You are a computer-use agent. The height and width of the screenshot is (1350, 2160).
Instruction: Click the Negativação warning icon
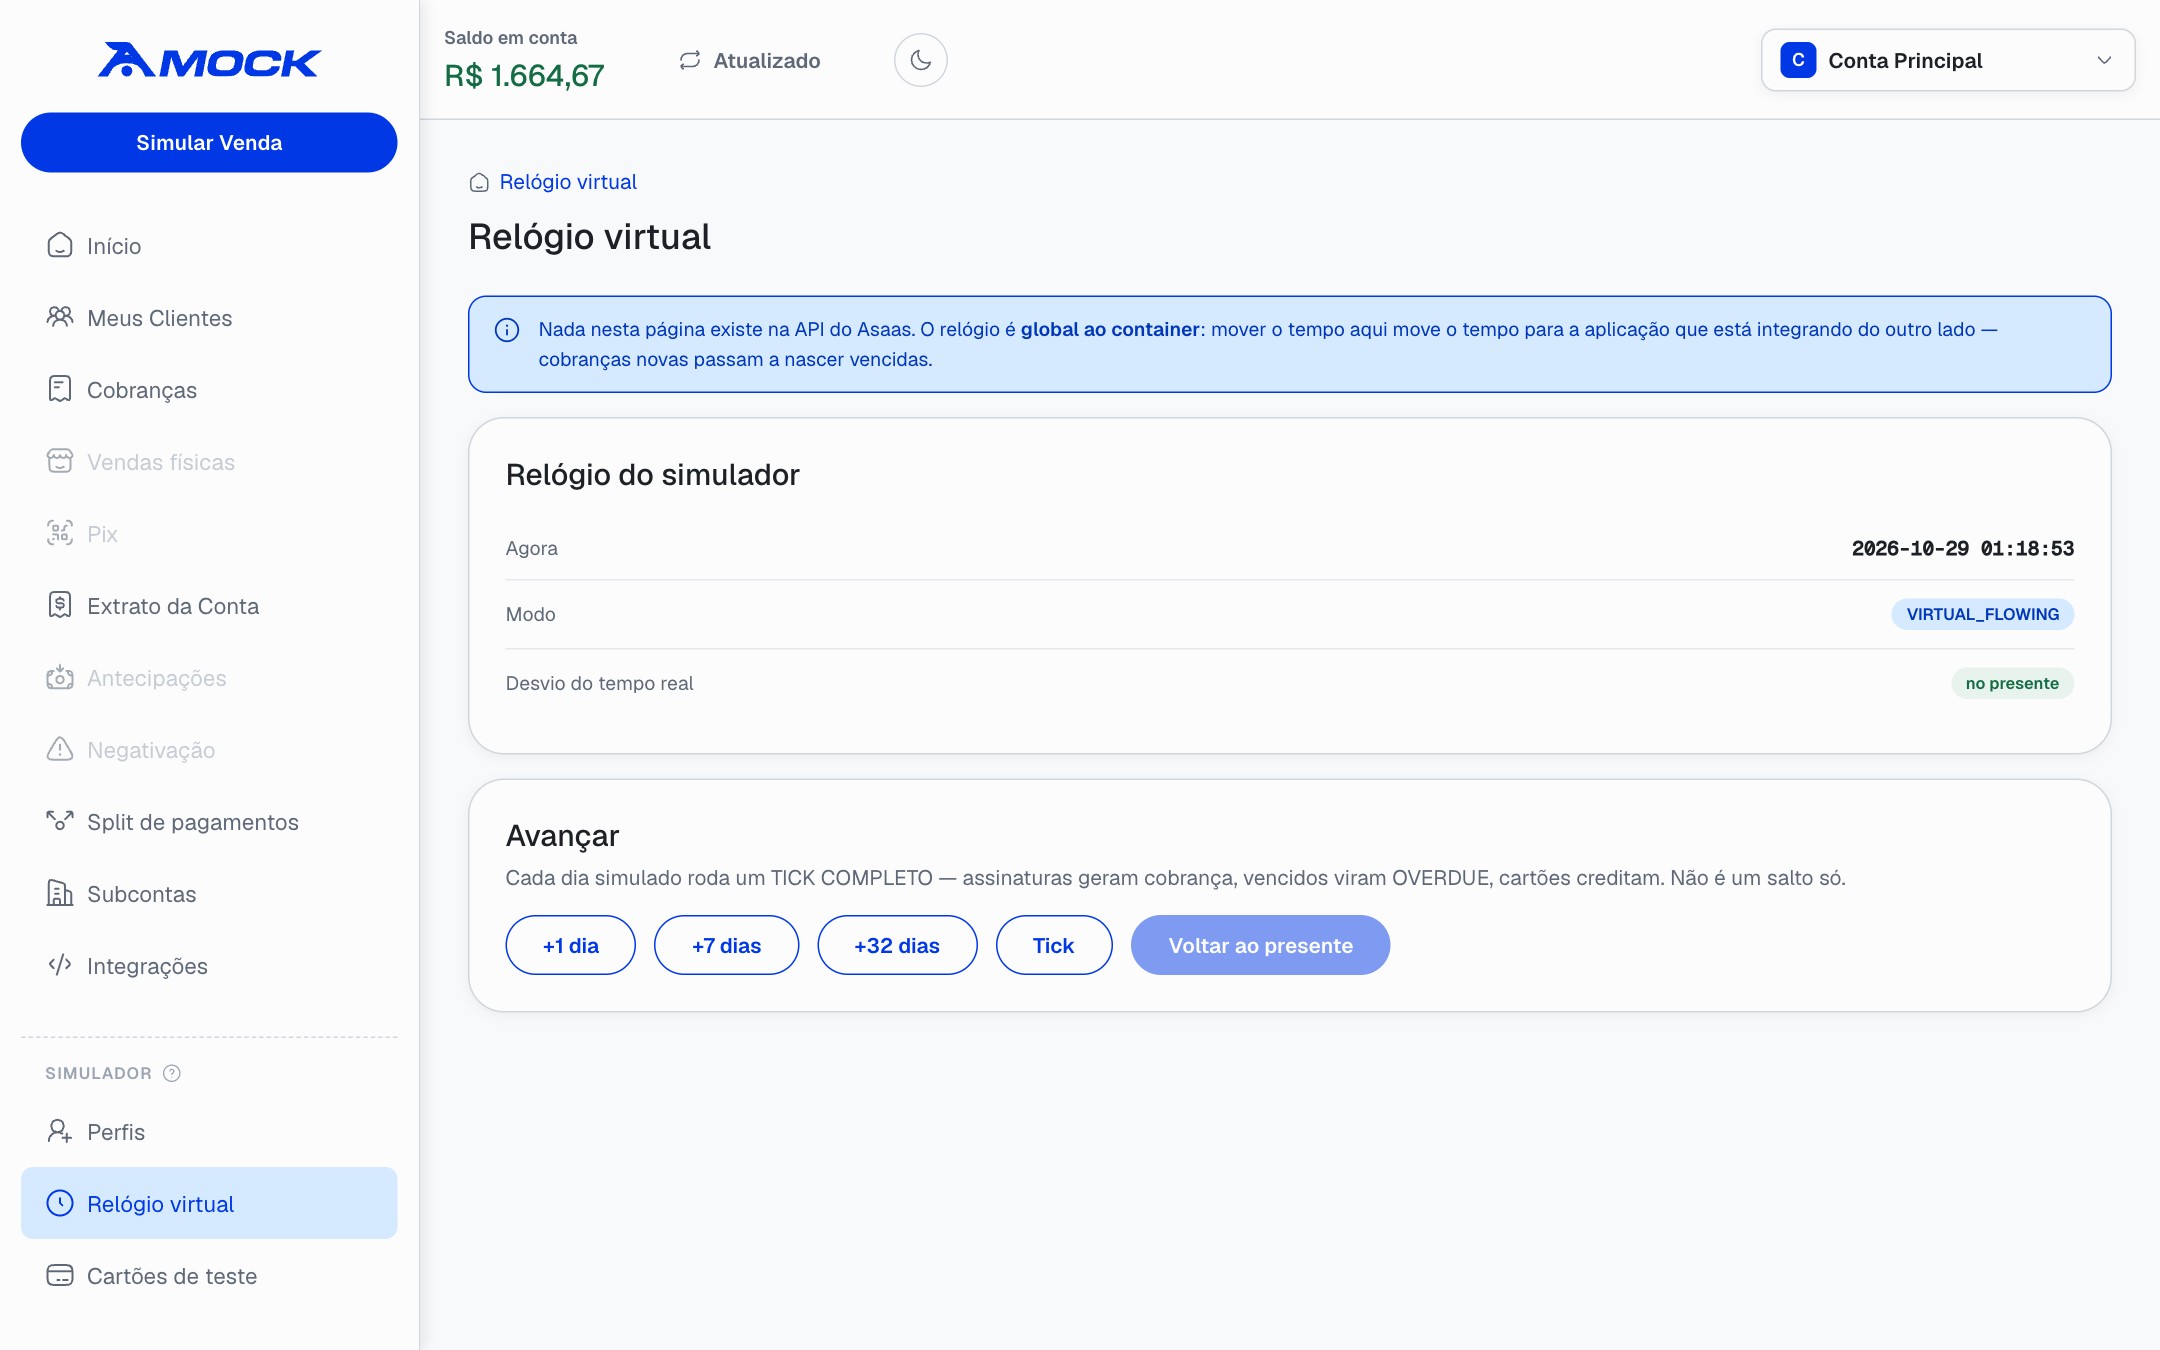(60, 749)
